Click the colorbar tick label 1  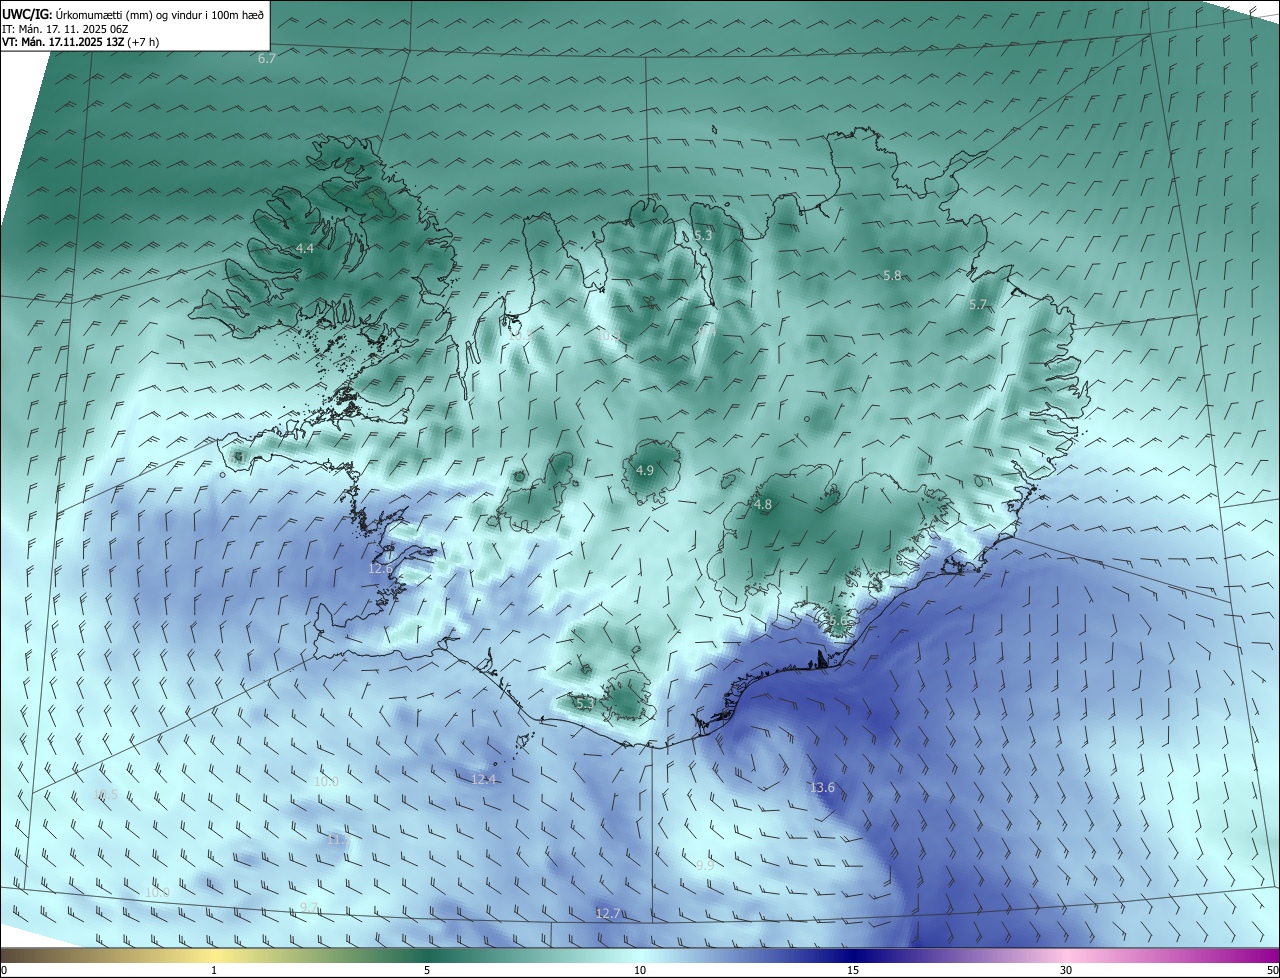[214, 970]
